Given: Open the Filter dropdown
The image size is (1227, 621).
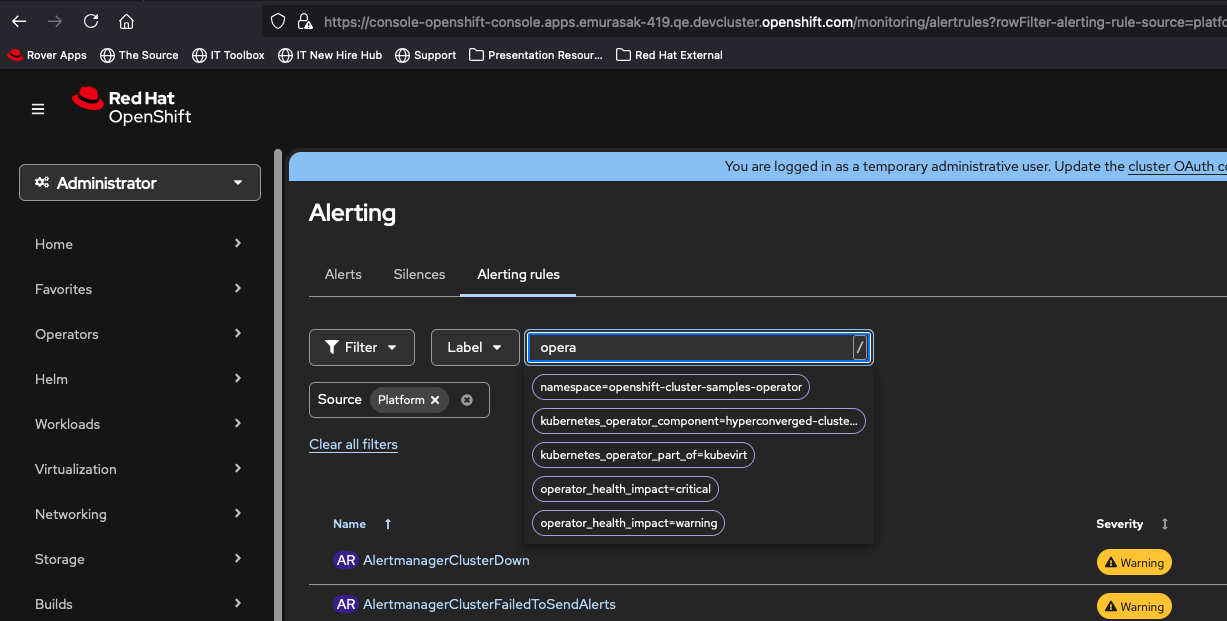Looking at the screenshot, I should [x=361, y=347].
